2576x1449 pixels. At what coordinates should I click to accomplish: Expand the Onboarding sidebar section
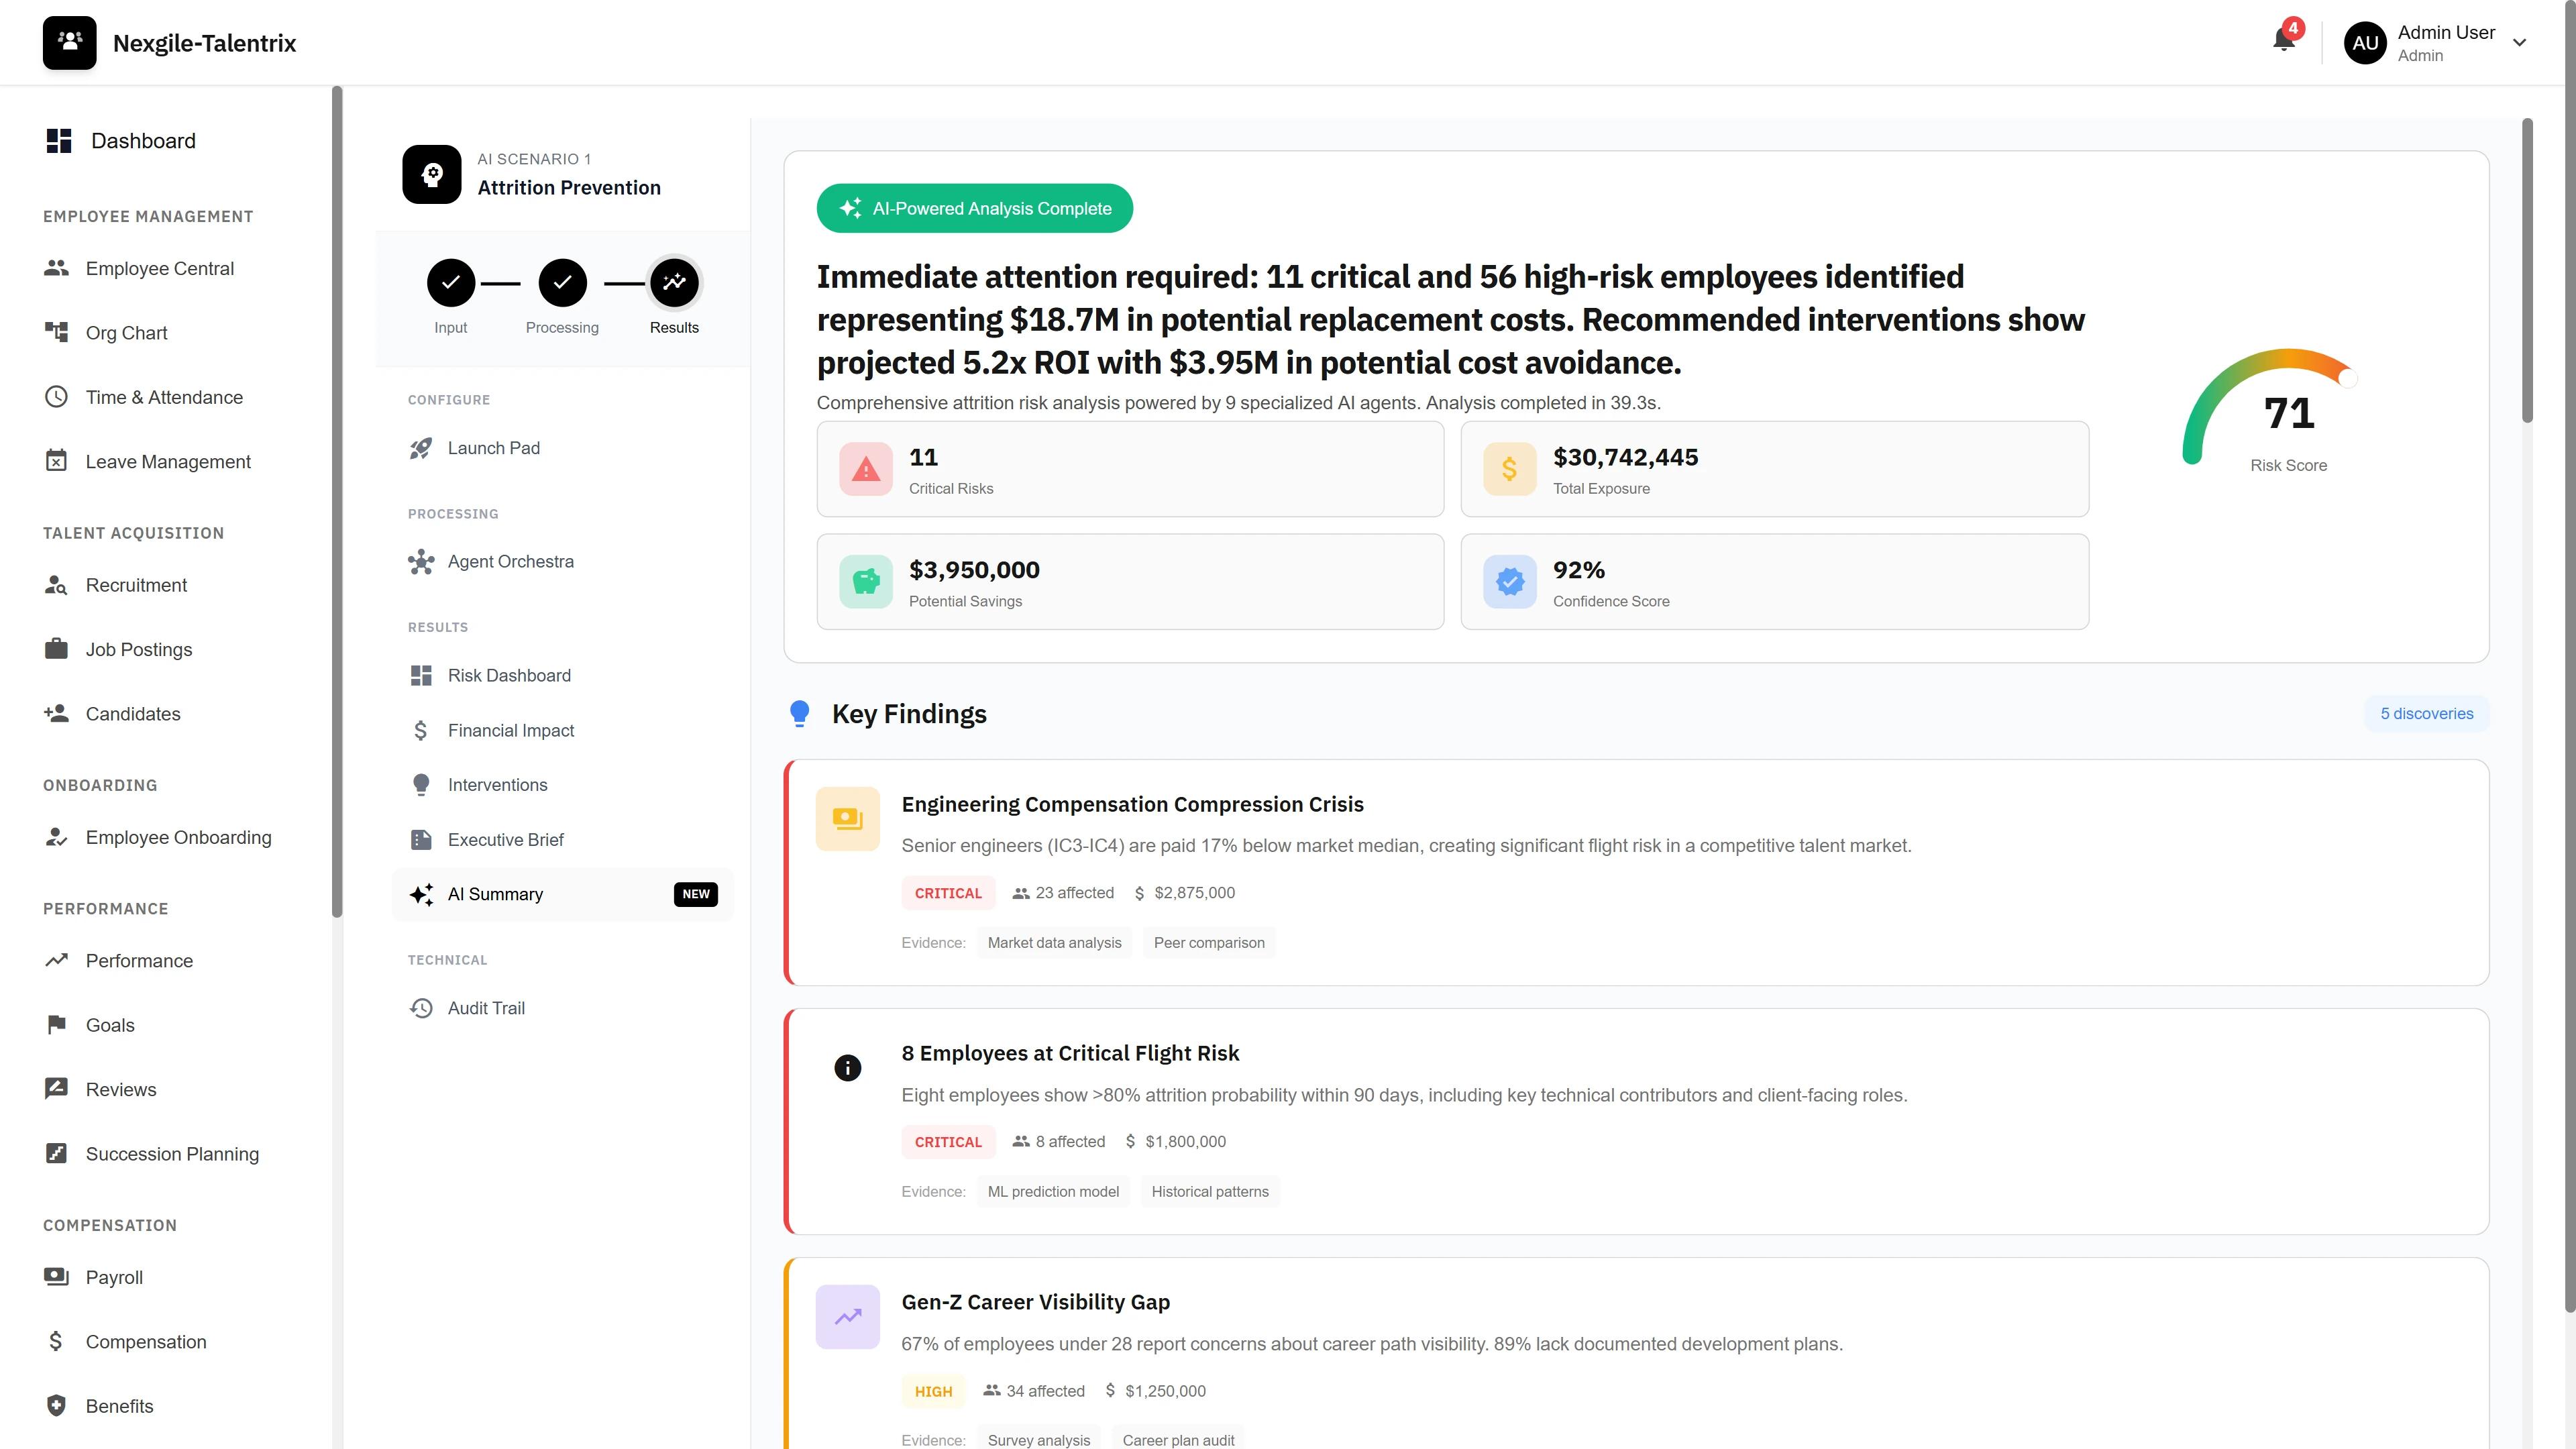[x=100, y=785]
